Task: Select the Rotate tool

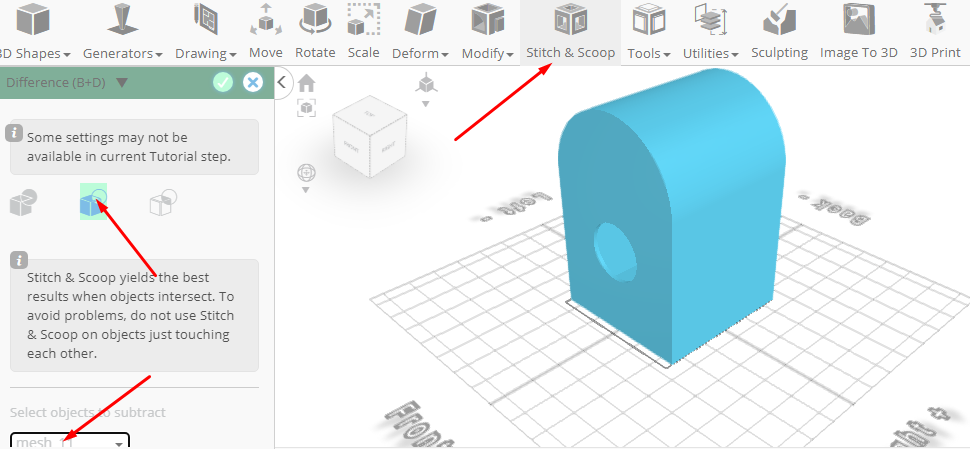Action: (x=315, y=31)
